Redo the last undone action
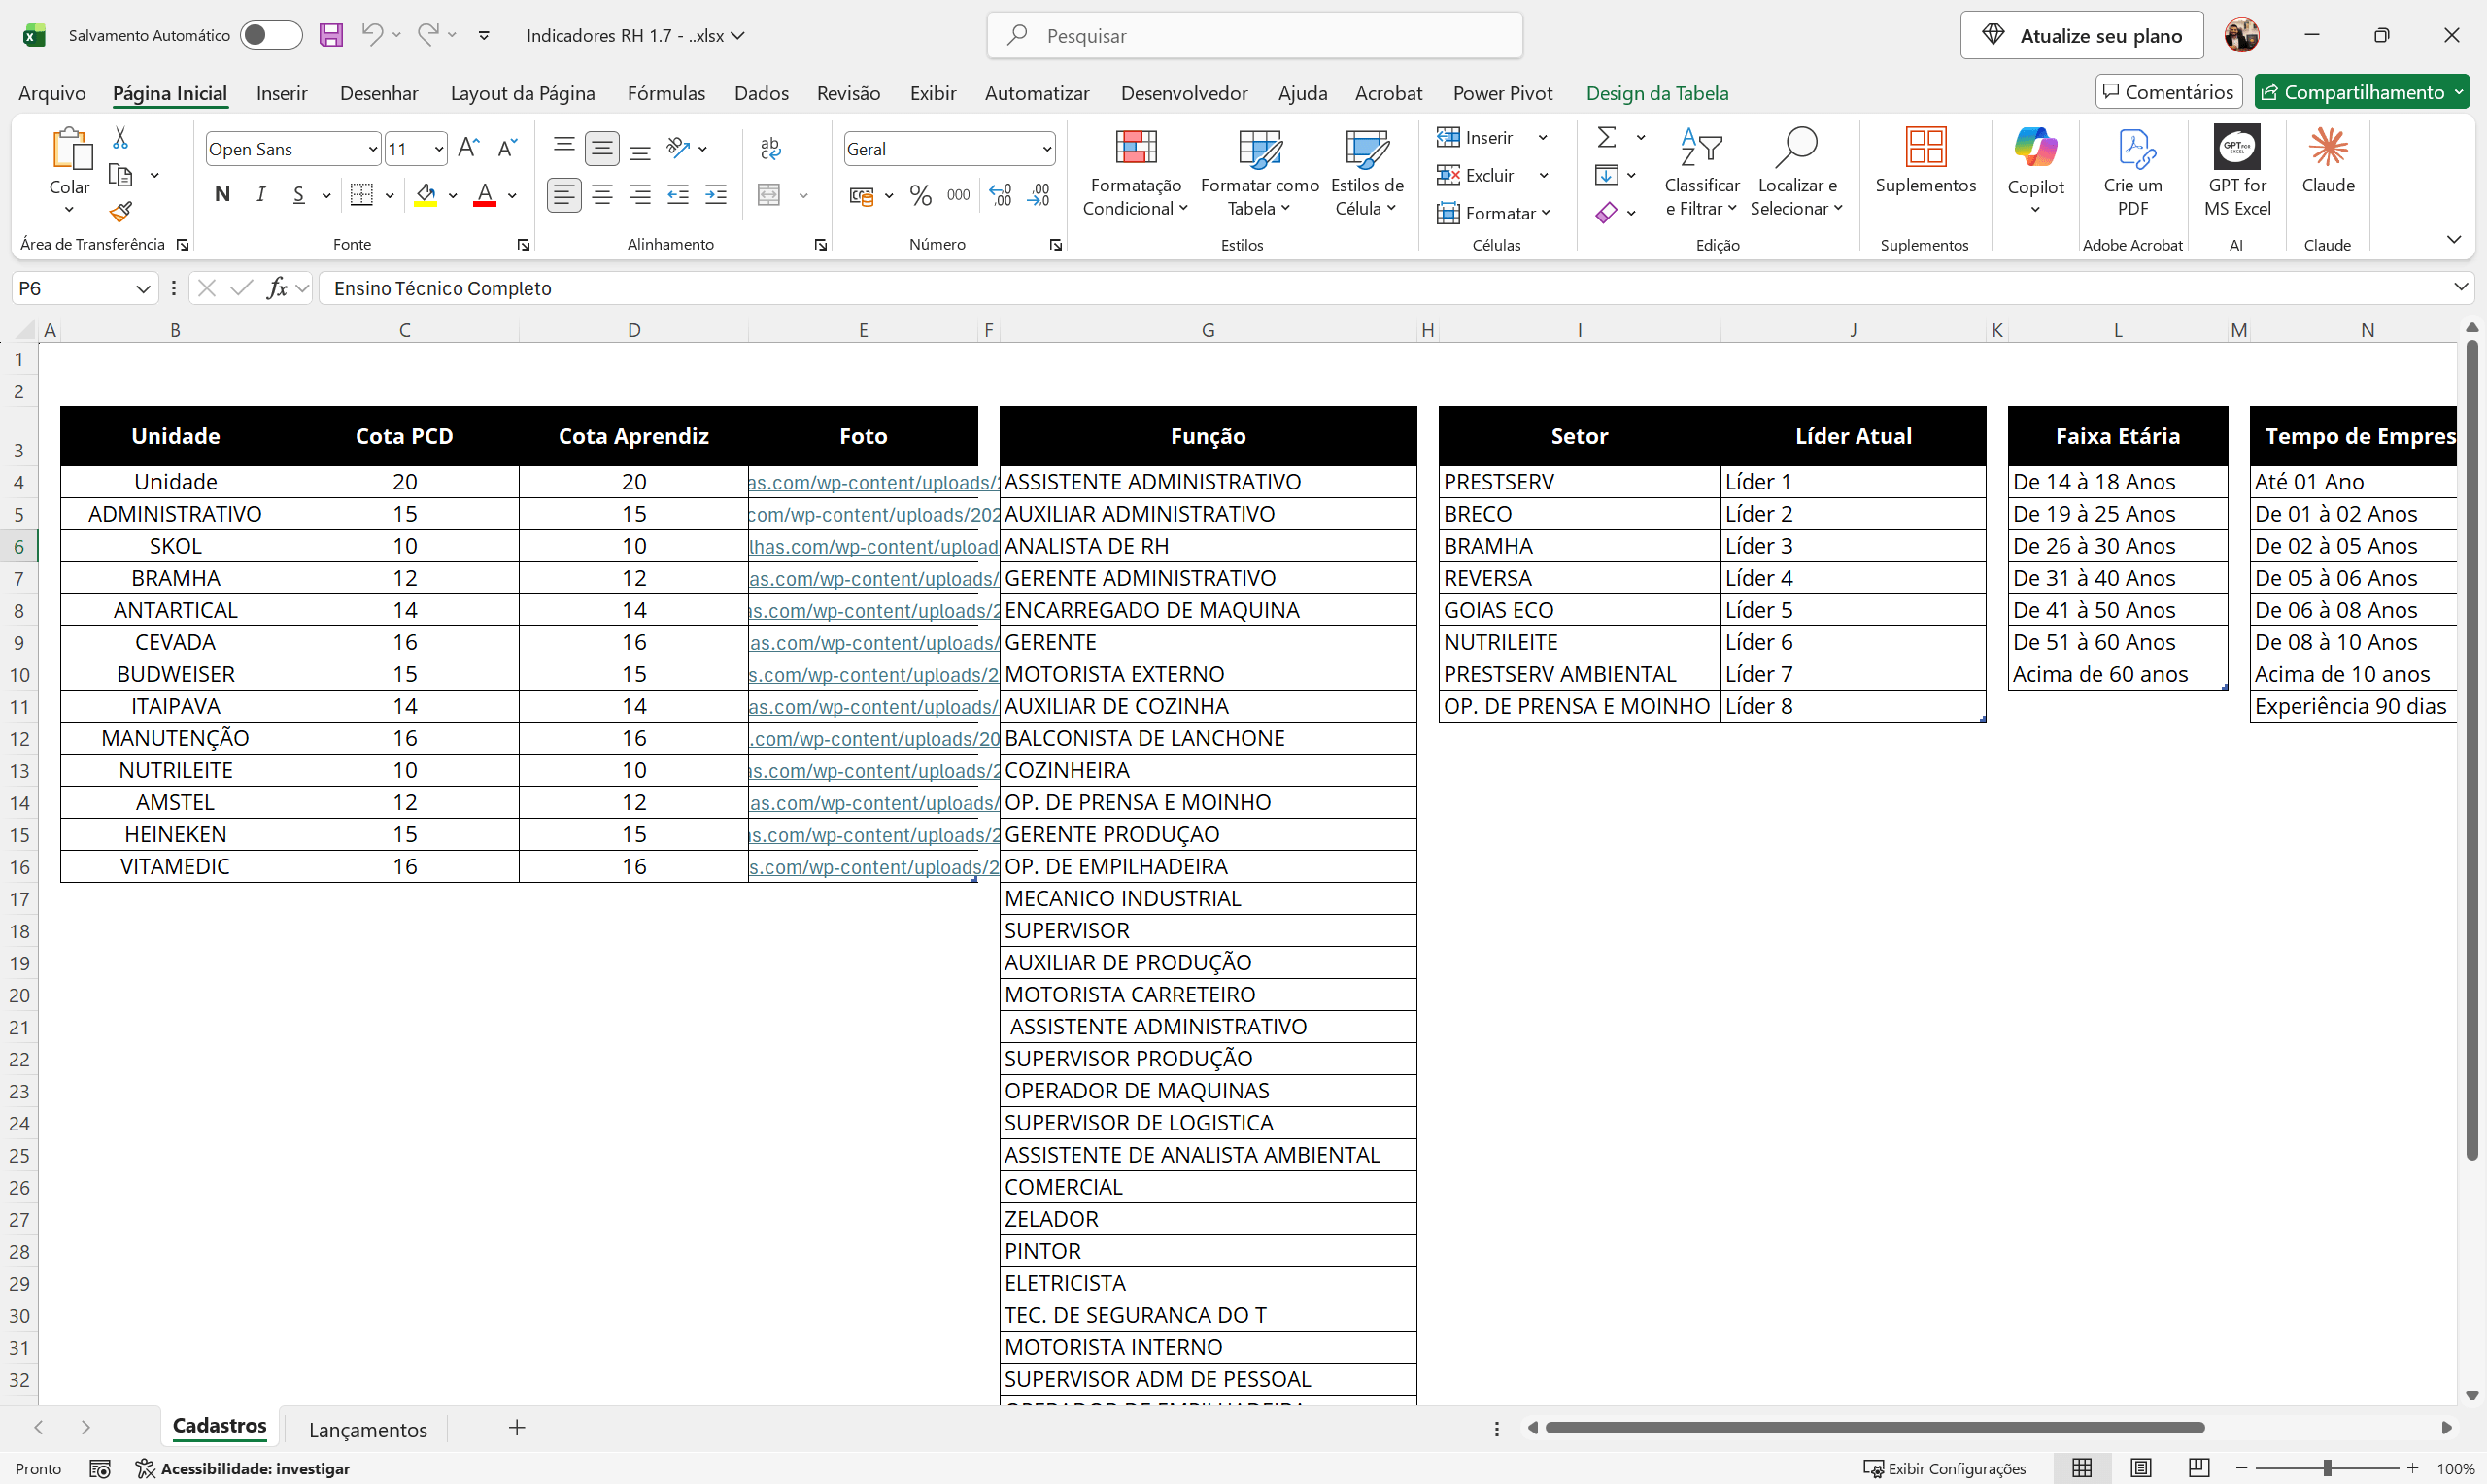Viewport: 2487px width, 1484px height. 428,35
